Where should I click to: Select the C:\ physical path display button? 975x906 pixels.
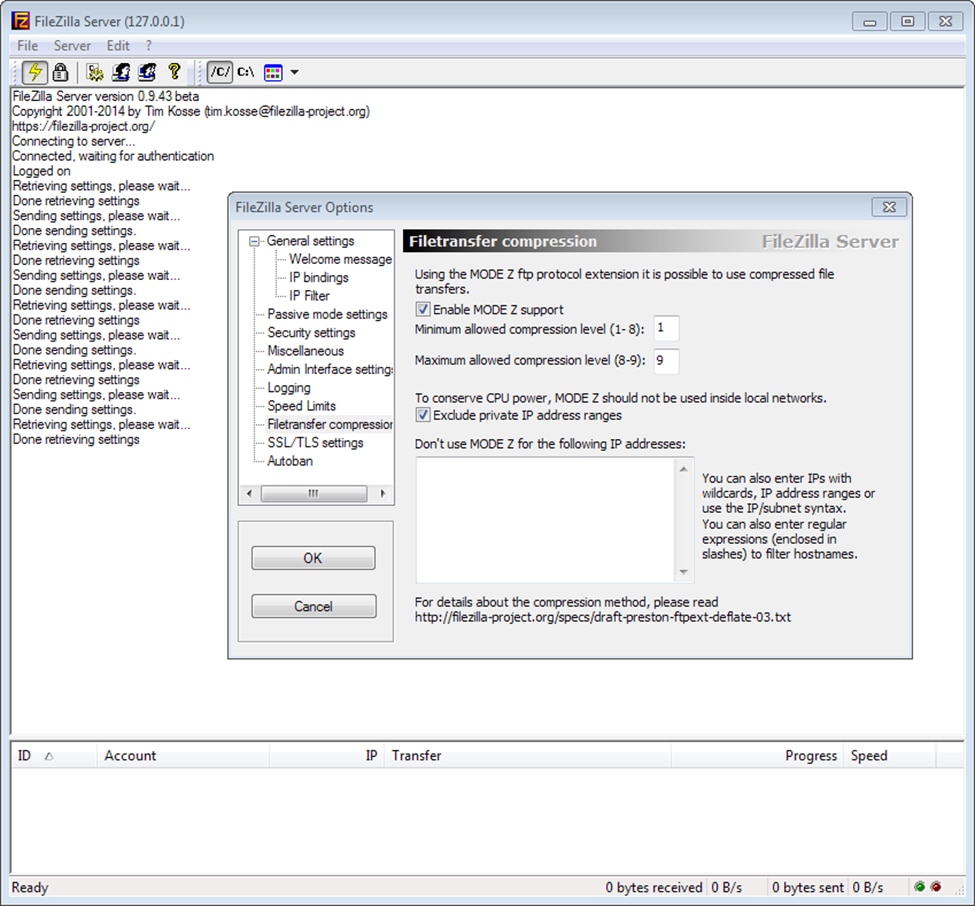coord(246,72)
